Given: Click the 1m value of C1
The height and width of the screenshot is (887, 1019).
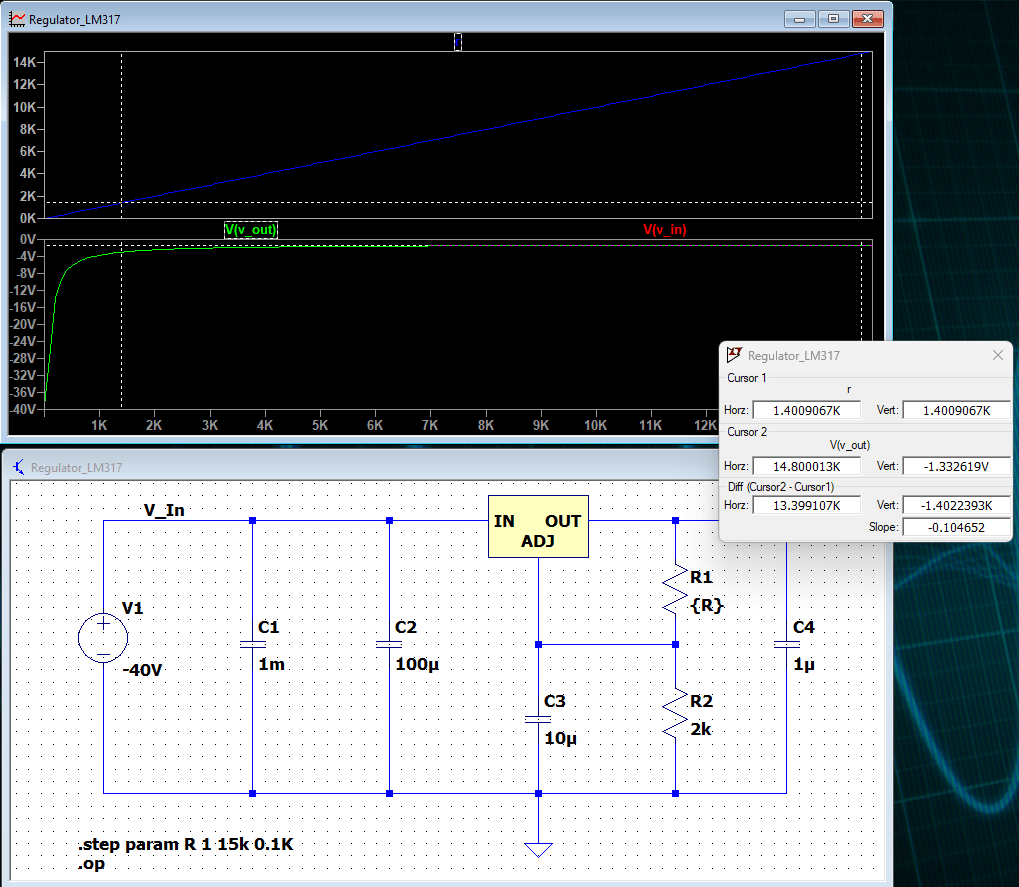Looking at the screenshot, I should (271, 664).
